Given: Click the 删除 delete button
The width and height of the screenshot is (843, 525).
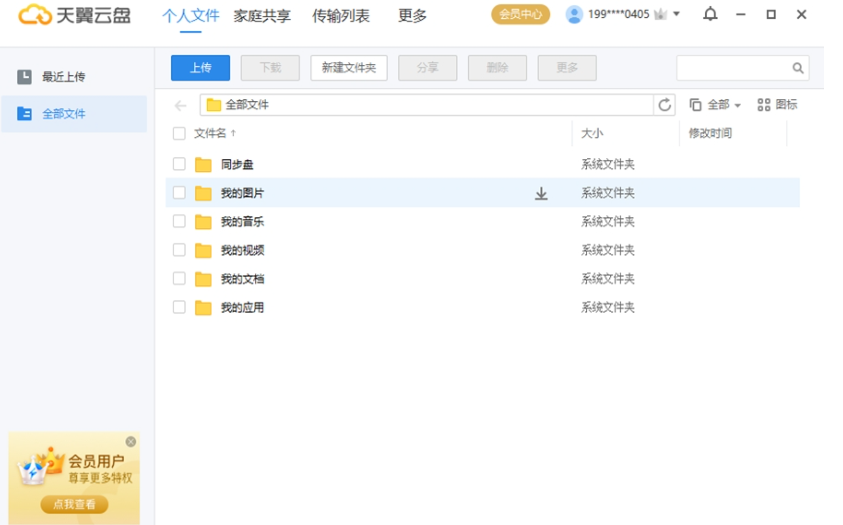Looking at the screenshot, I should [x=497, y=68].
